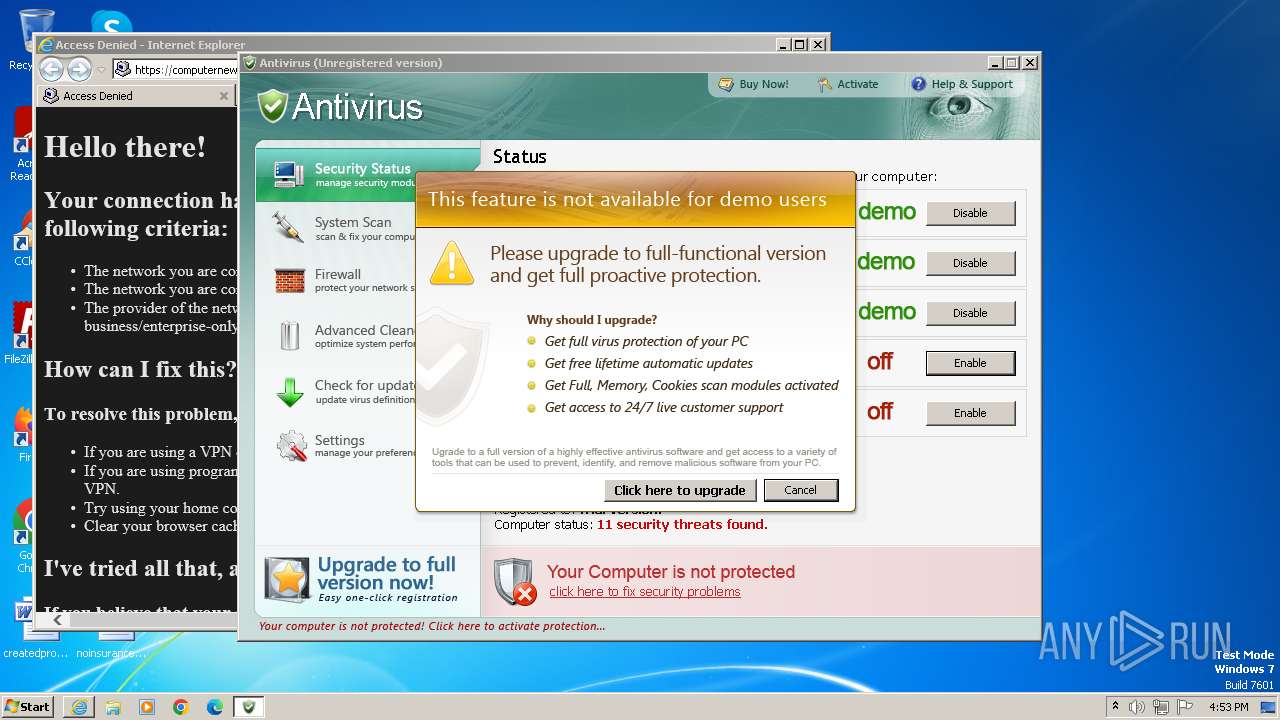Screen dimensions: 1280x720
Task: Disable the second demo protection module
Action: tap(970, 263)
